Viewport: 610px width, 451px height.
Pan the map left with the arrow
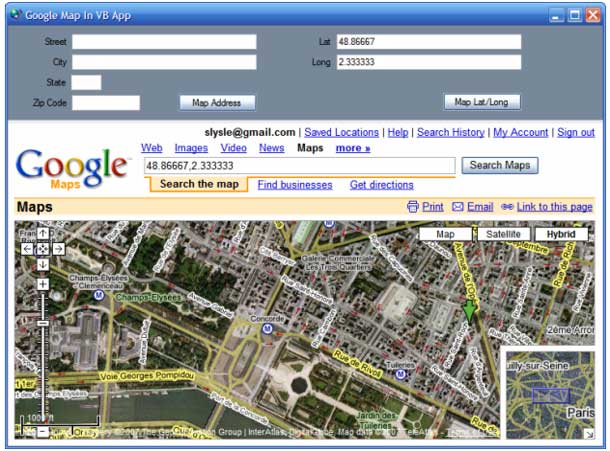[27, 249]
